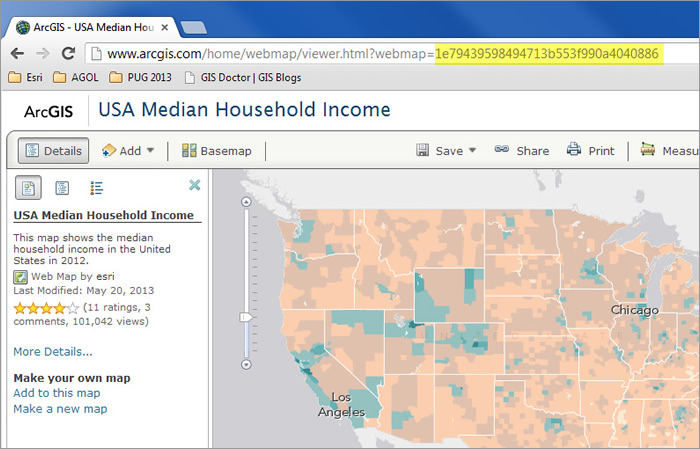Open a new browser tab
Image resolution: width=700 pixels, height=449 pixels.
point(193,28)
